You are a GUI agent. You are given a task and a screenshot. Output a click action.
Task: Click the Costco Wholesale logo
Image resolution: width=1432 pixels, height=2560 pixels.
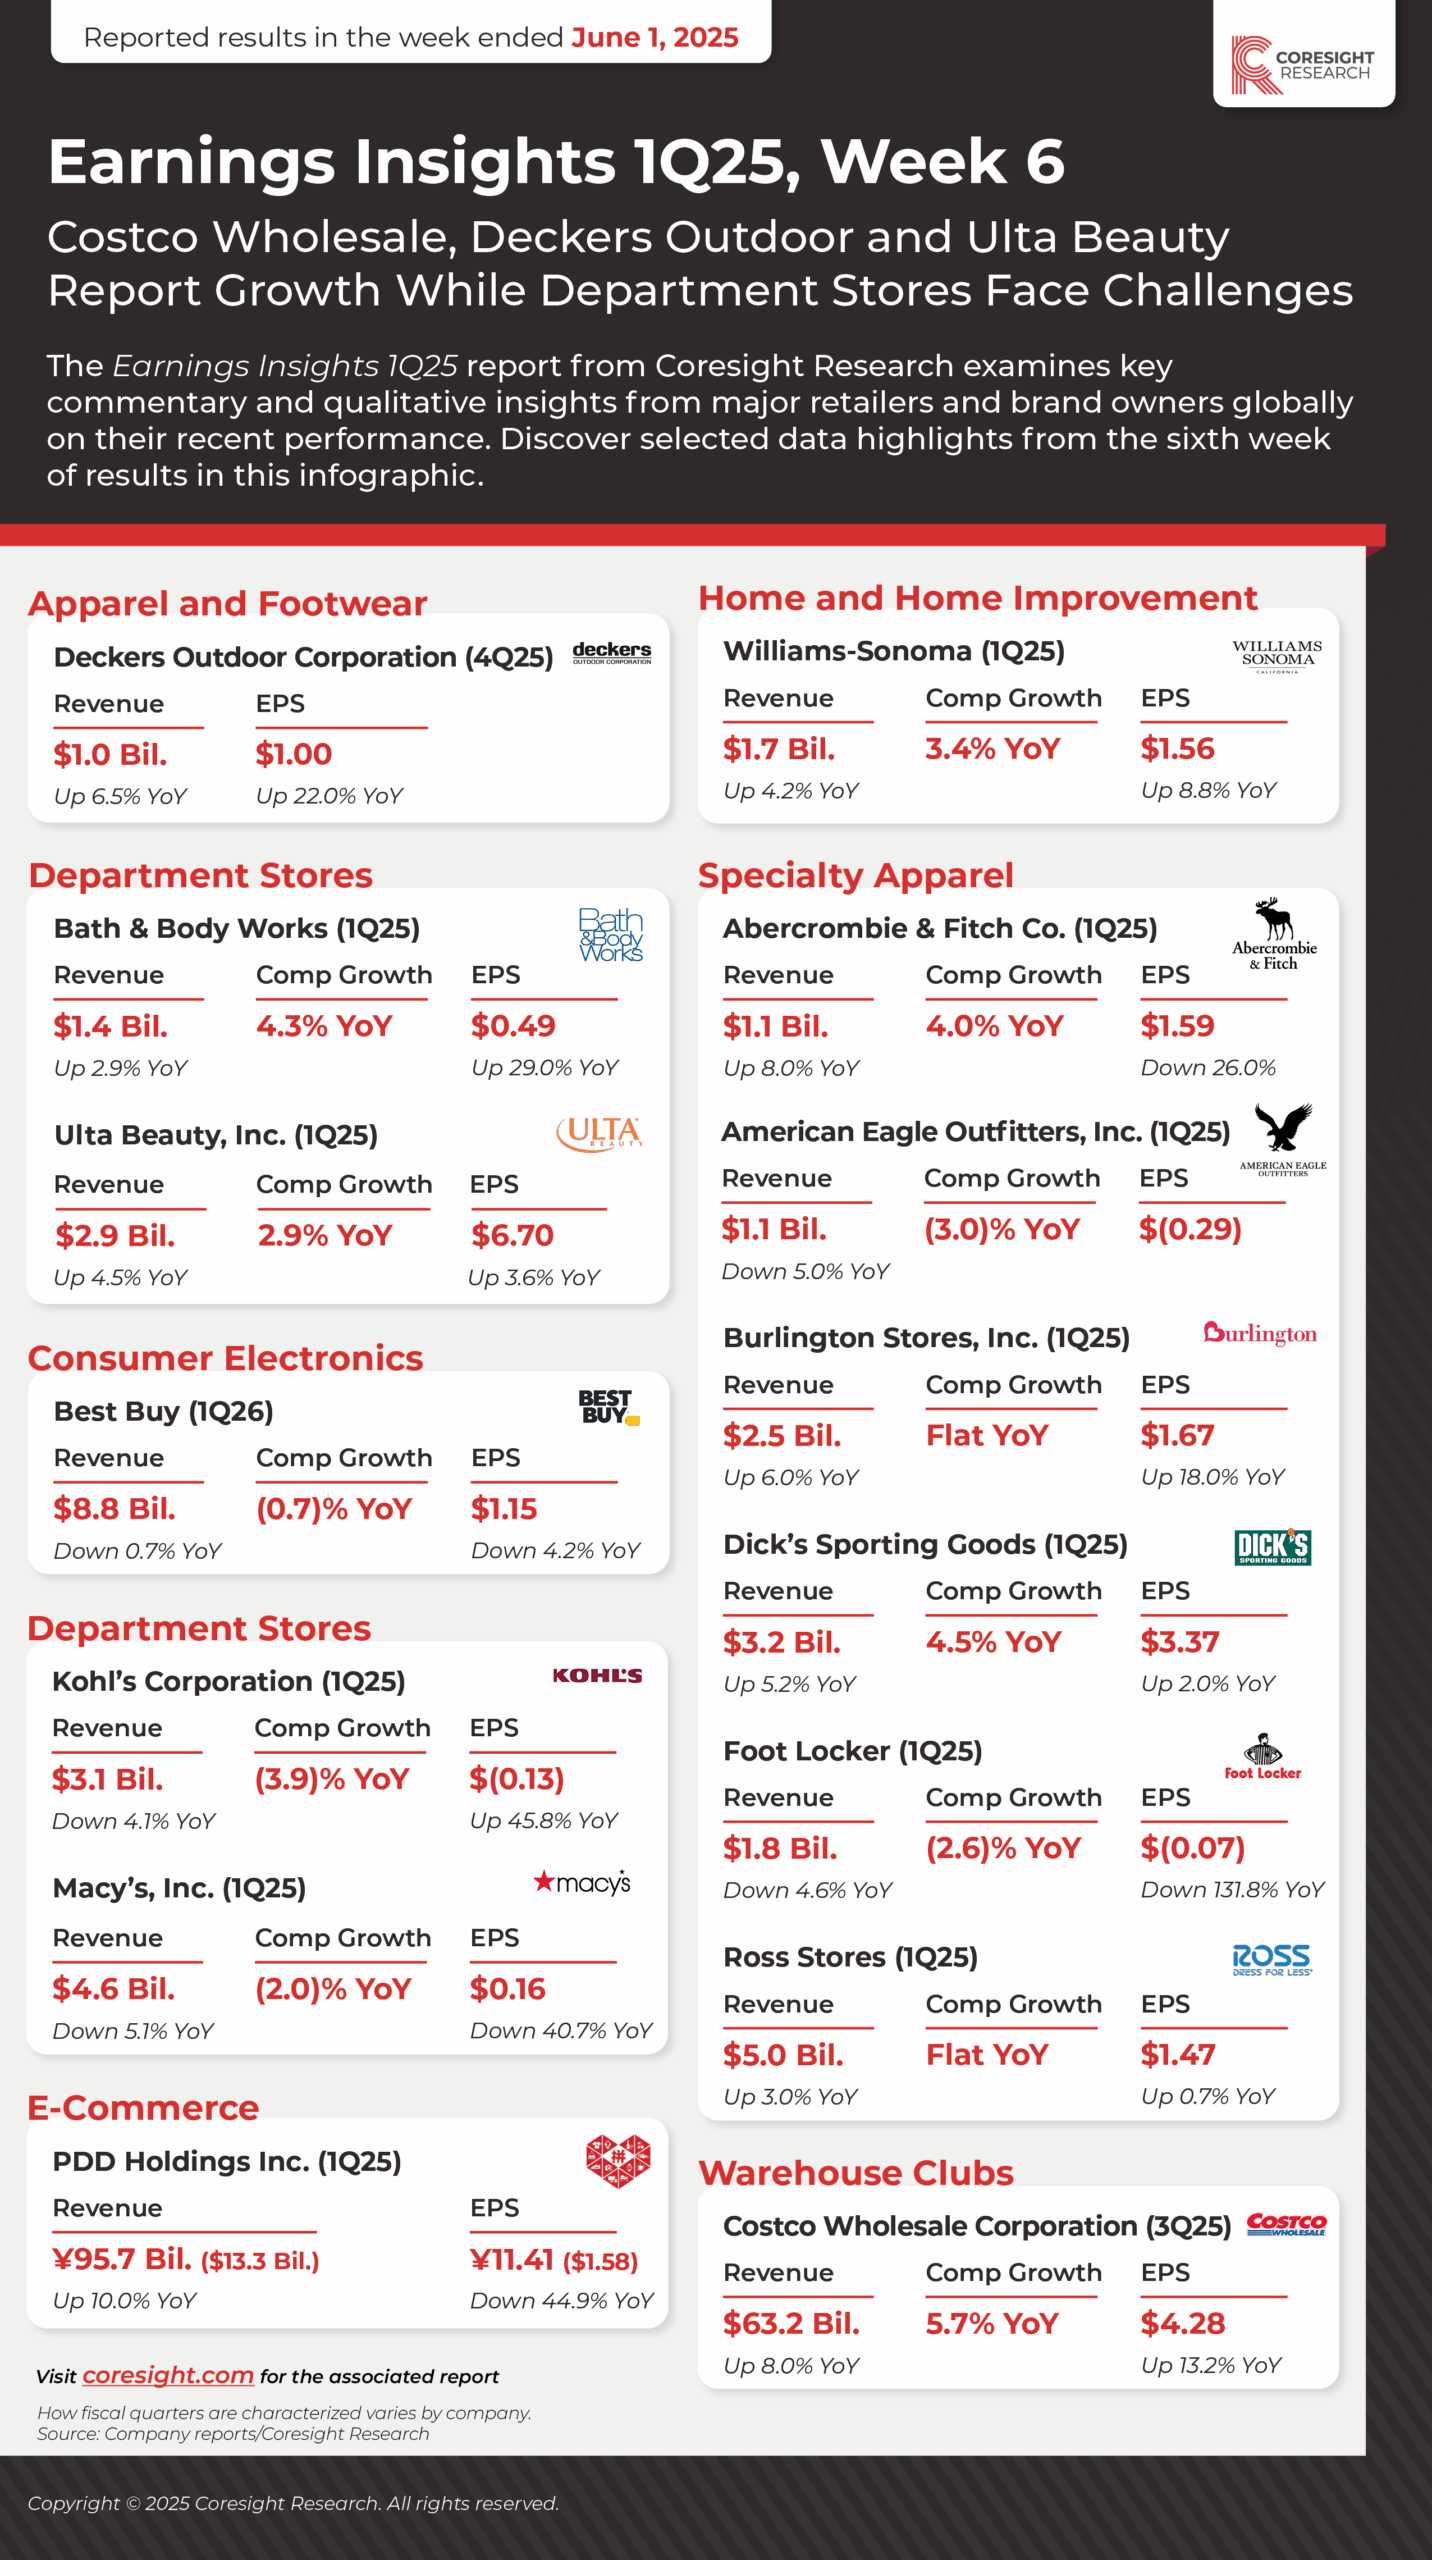1286,2224
